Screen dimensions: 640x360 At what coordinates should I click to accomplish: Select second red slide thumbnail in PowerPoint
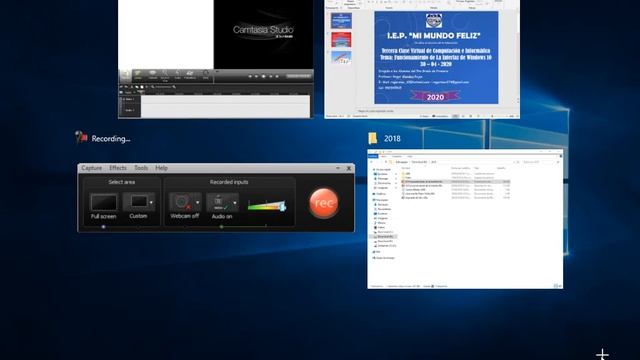coord(341,40)
